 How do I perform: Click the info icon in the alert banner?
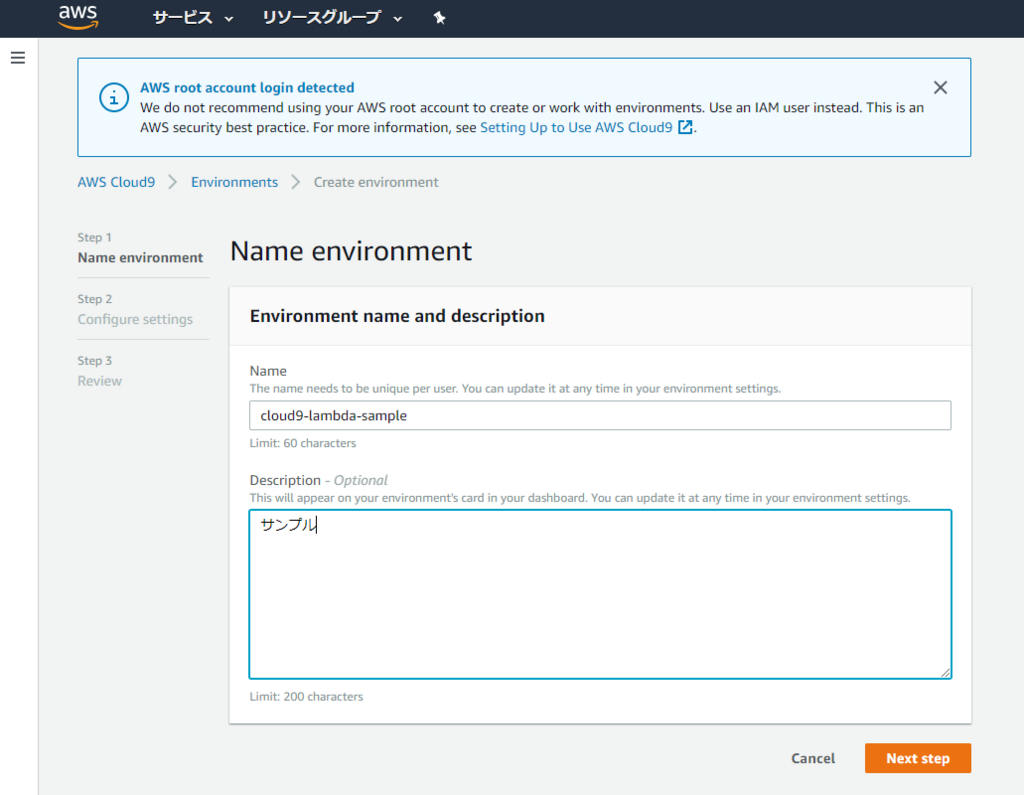(x=114, y=98)
